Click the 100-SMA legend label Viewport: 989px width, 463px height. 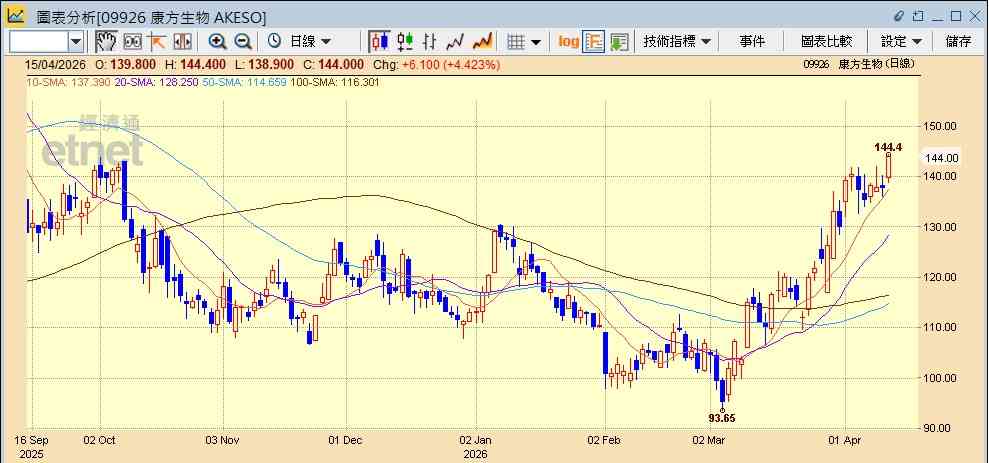pos(334,82)
